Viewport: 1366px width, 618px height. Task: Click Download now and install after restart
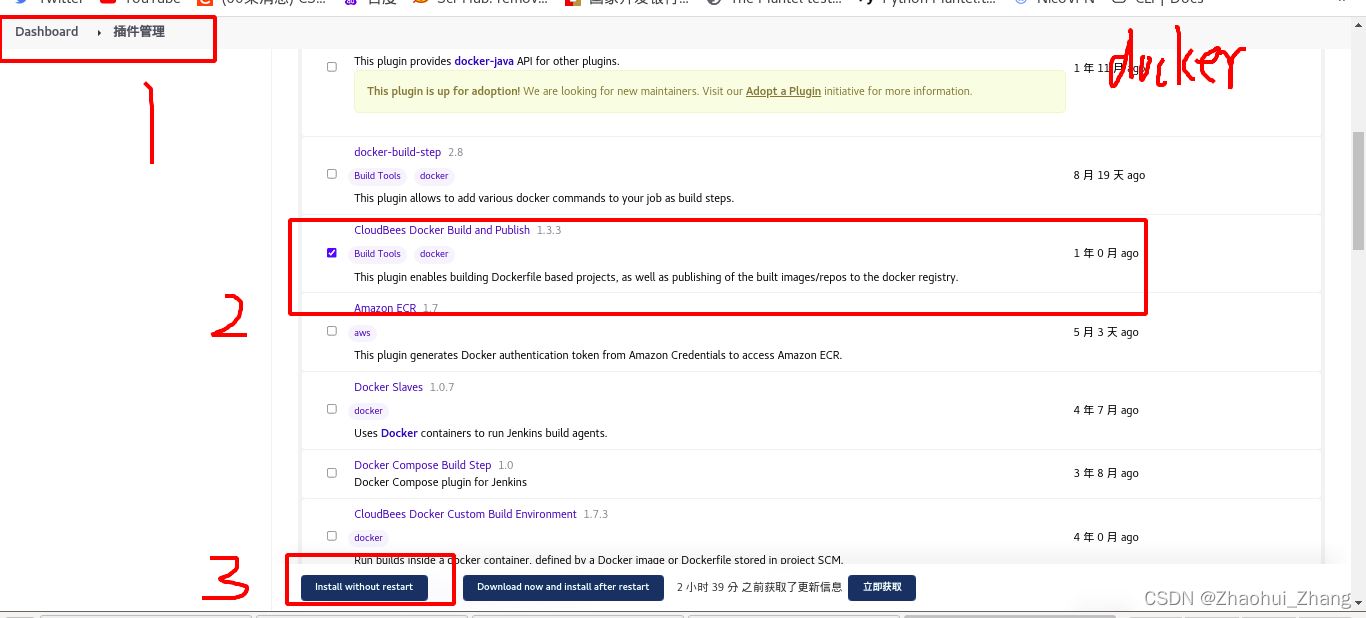(x=563, y=587)
